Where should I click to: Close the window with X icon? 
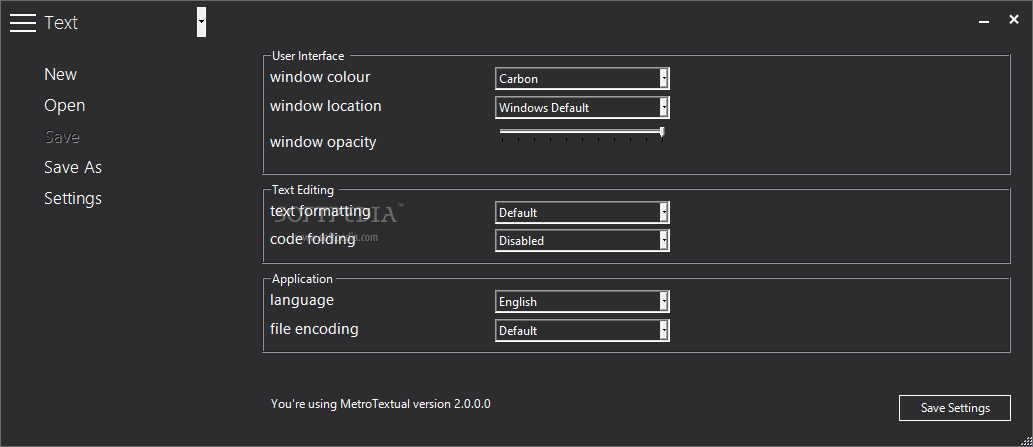point(1014,20)
